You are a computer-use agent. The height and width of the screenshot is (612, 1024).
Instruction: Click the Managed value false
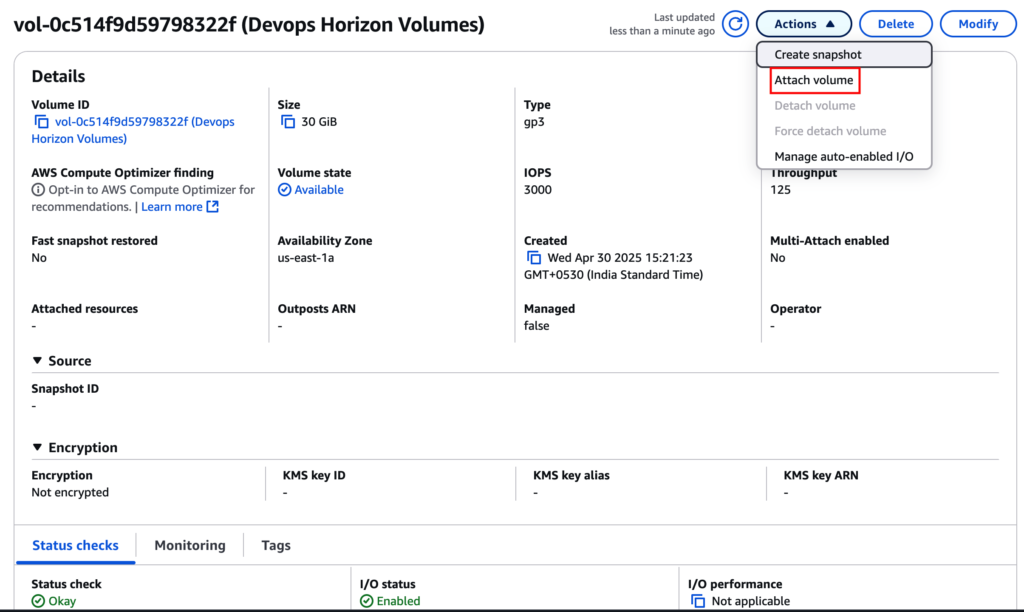point(536,326)
